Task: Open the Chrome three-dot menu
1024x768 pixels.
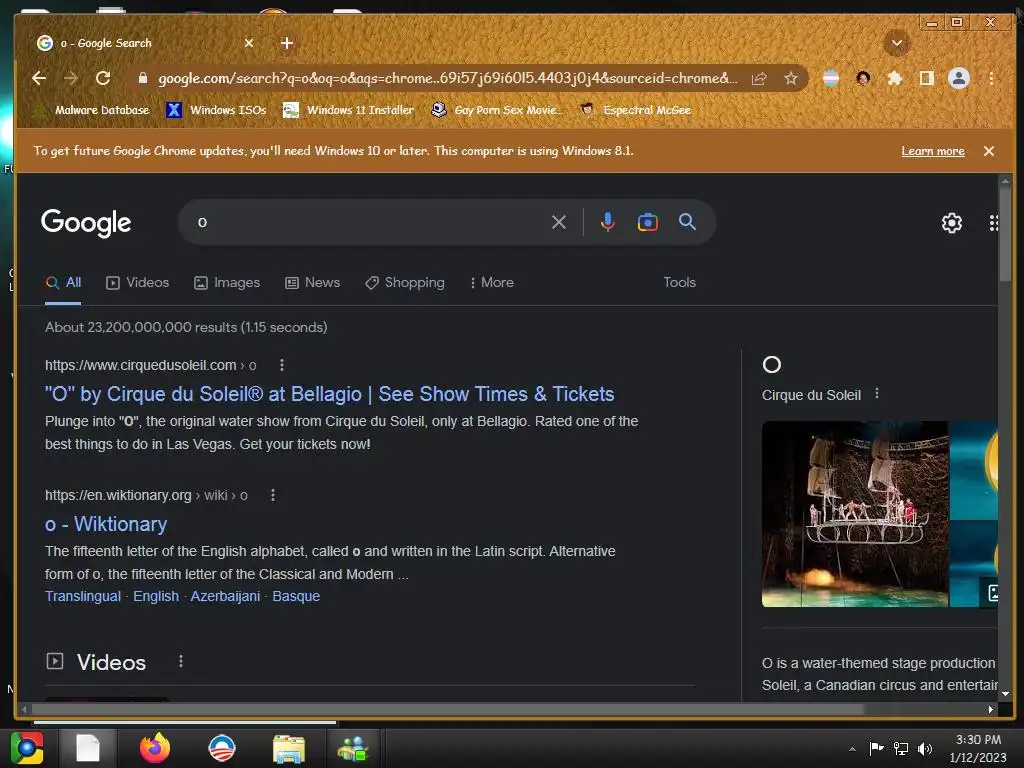Action: click(991, 78)
